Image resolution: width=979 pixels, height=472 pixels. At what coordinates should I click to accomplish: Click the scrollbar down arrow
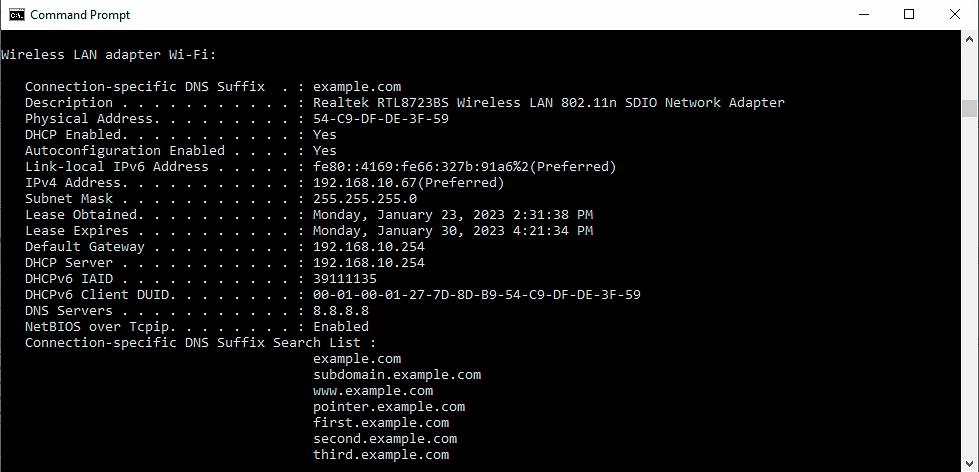(969, 463)
